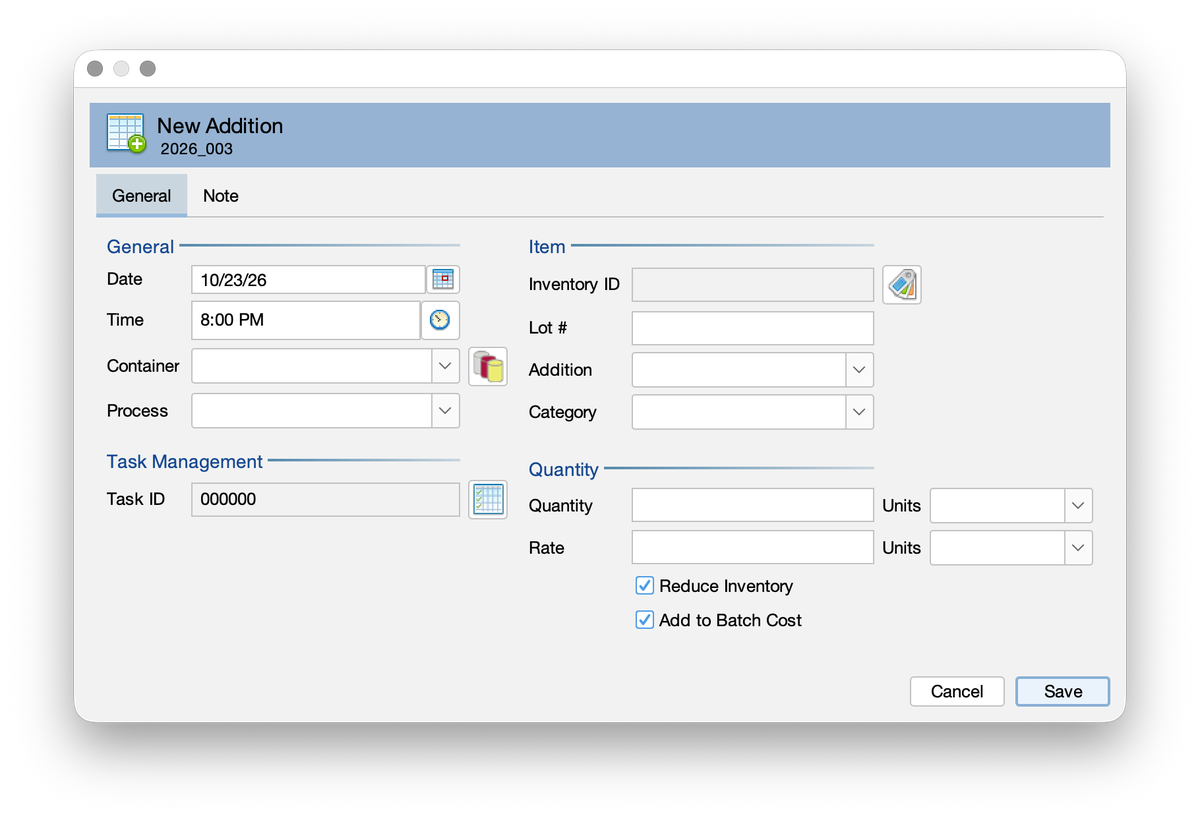Click the New Addition title text
Screen dimensions: 1200x820
pos(220,126)
